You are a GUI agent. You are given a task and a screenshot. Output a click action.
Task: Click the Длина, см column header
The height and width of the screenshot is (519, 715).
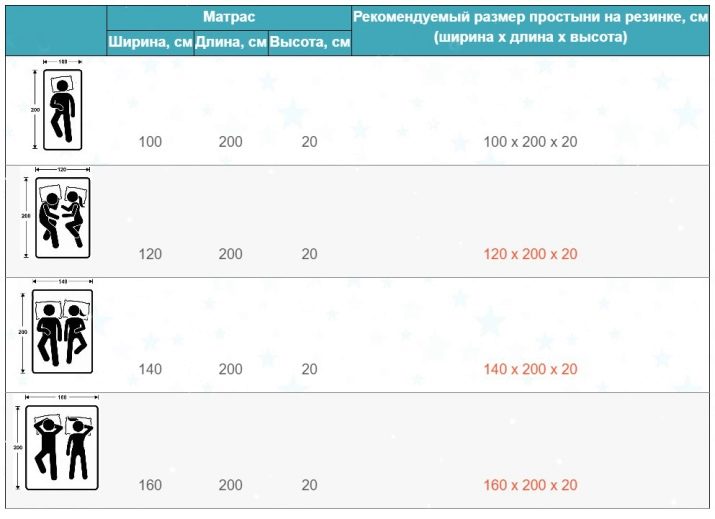pyautogui.click(x=231, y=42)
